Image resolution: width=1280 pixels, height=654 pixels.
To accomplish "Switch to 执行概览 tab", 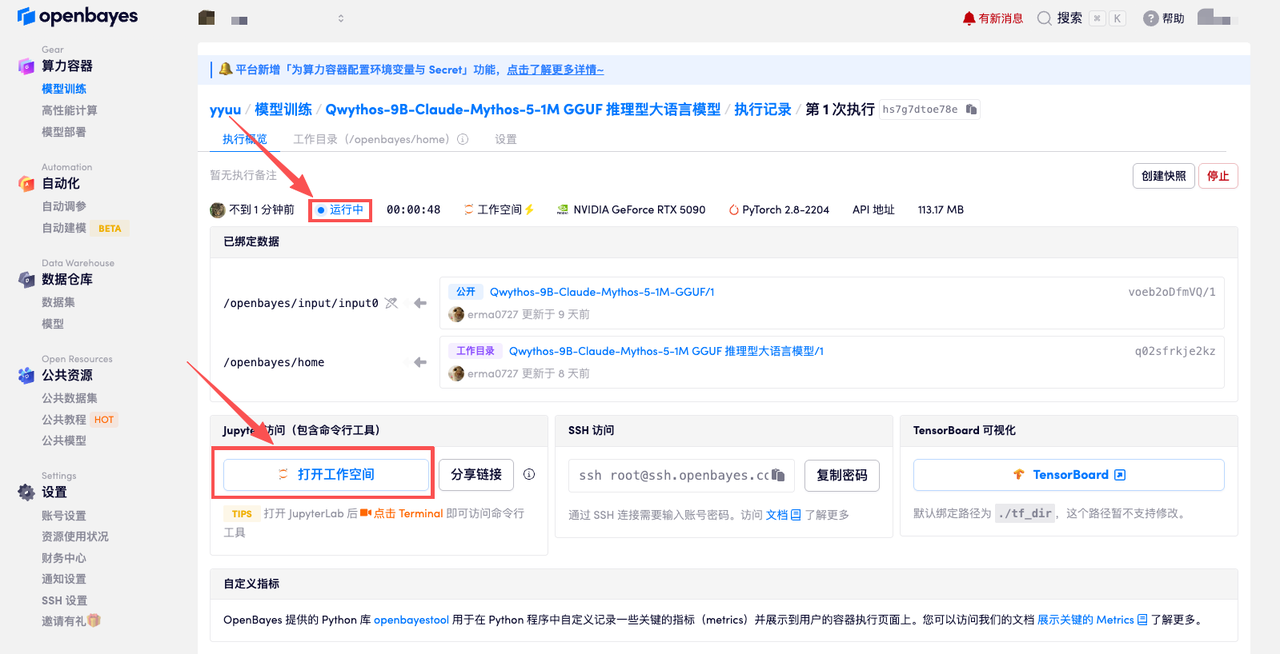I will tap(245, 139).
